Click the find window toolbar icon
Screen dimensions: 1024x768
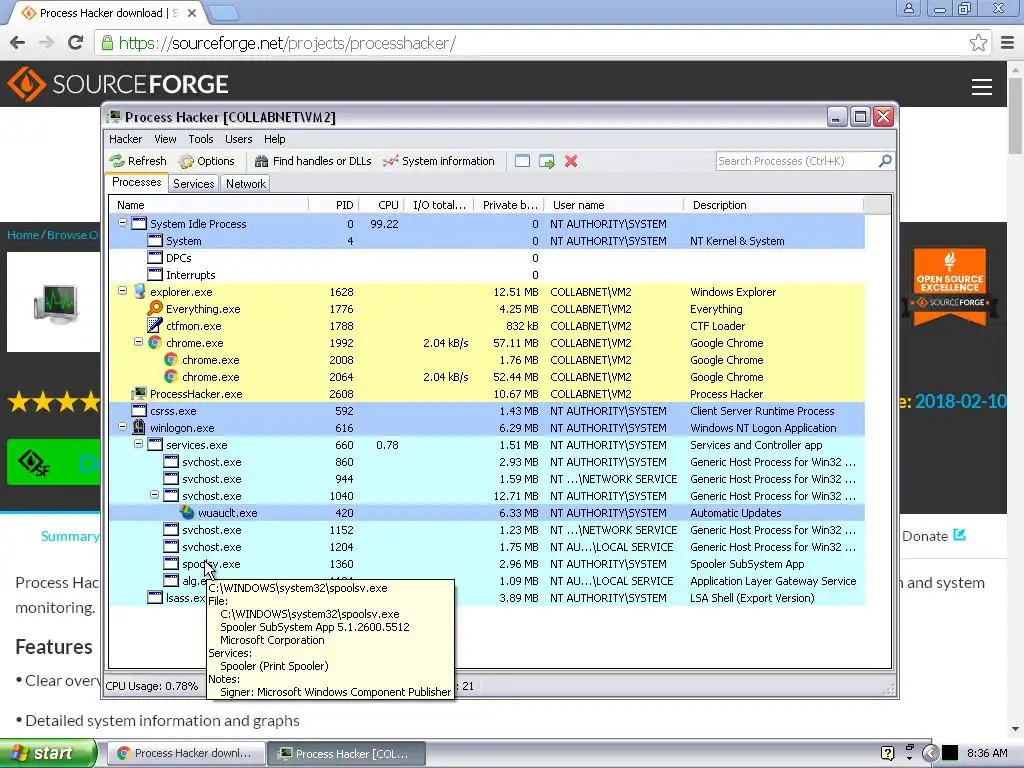tap(522, 161)
